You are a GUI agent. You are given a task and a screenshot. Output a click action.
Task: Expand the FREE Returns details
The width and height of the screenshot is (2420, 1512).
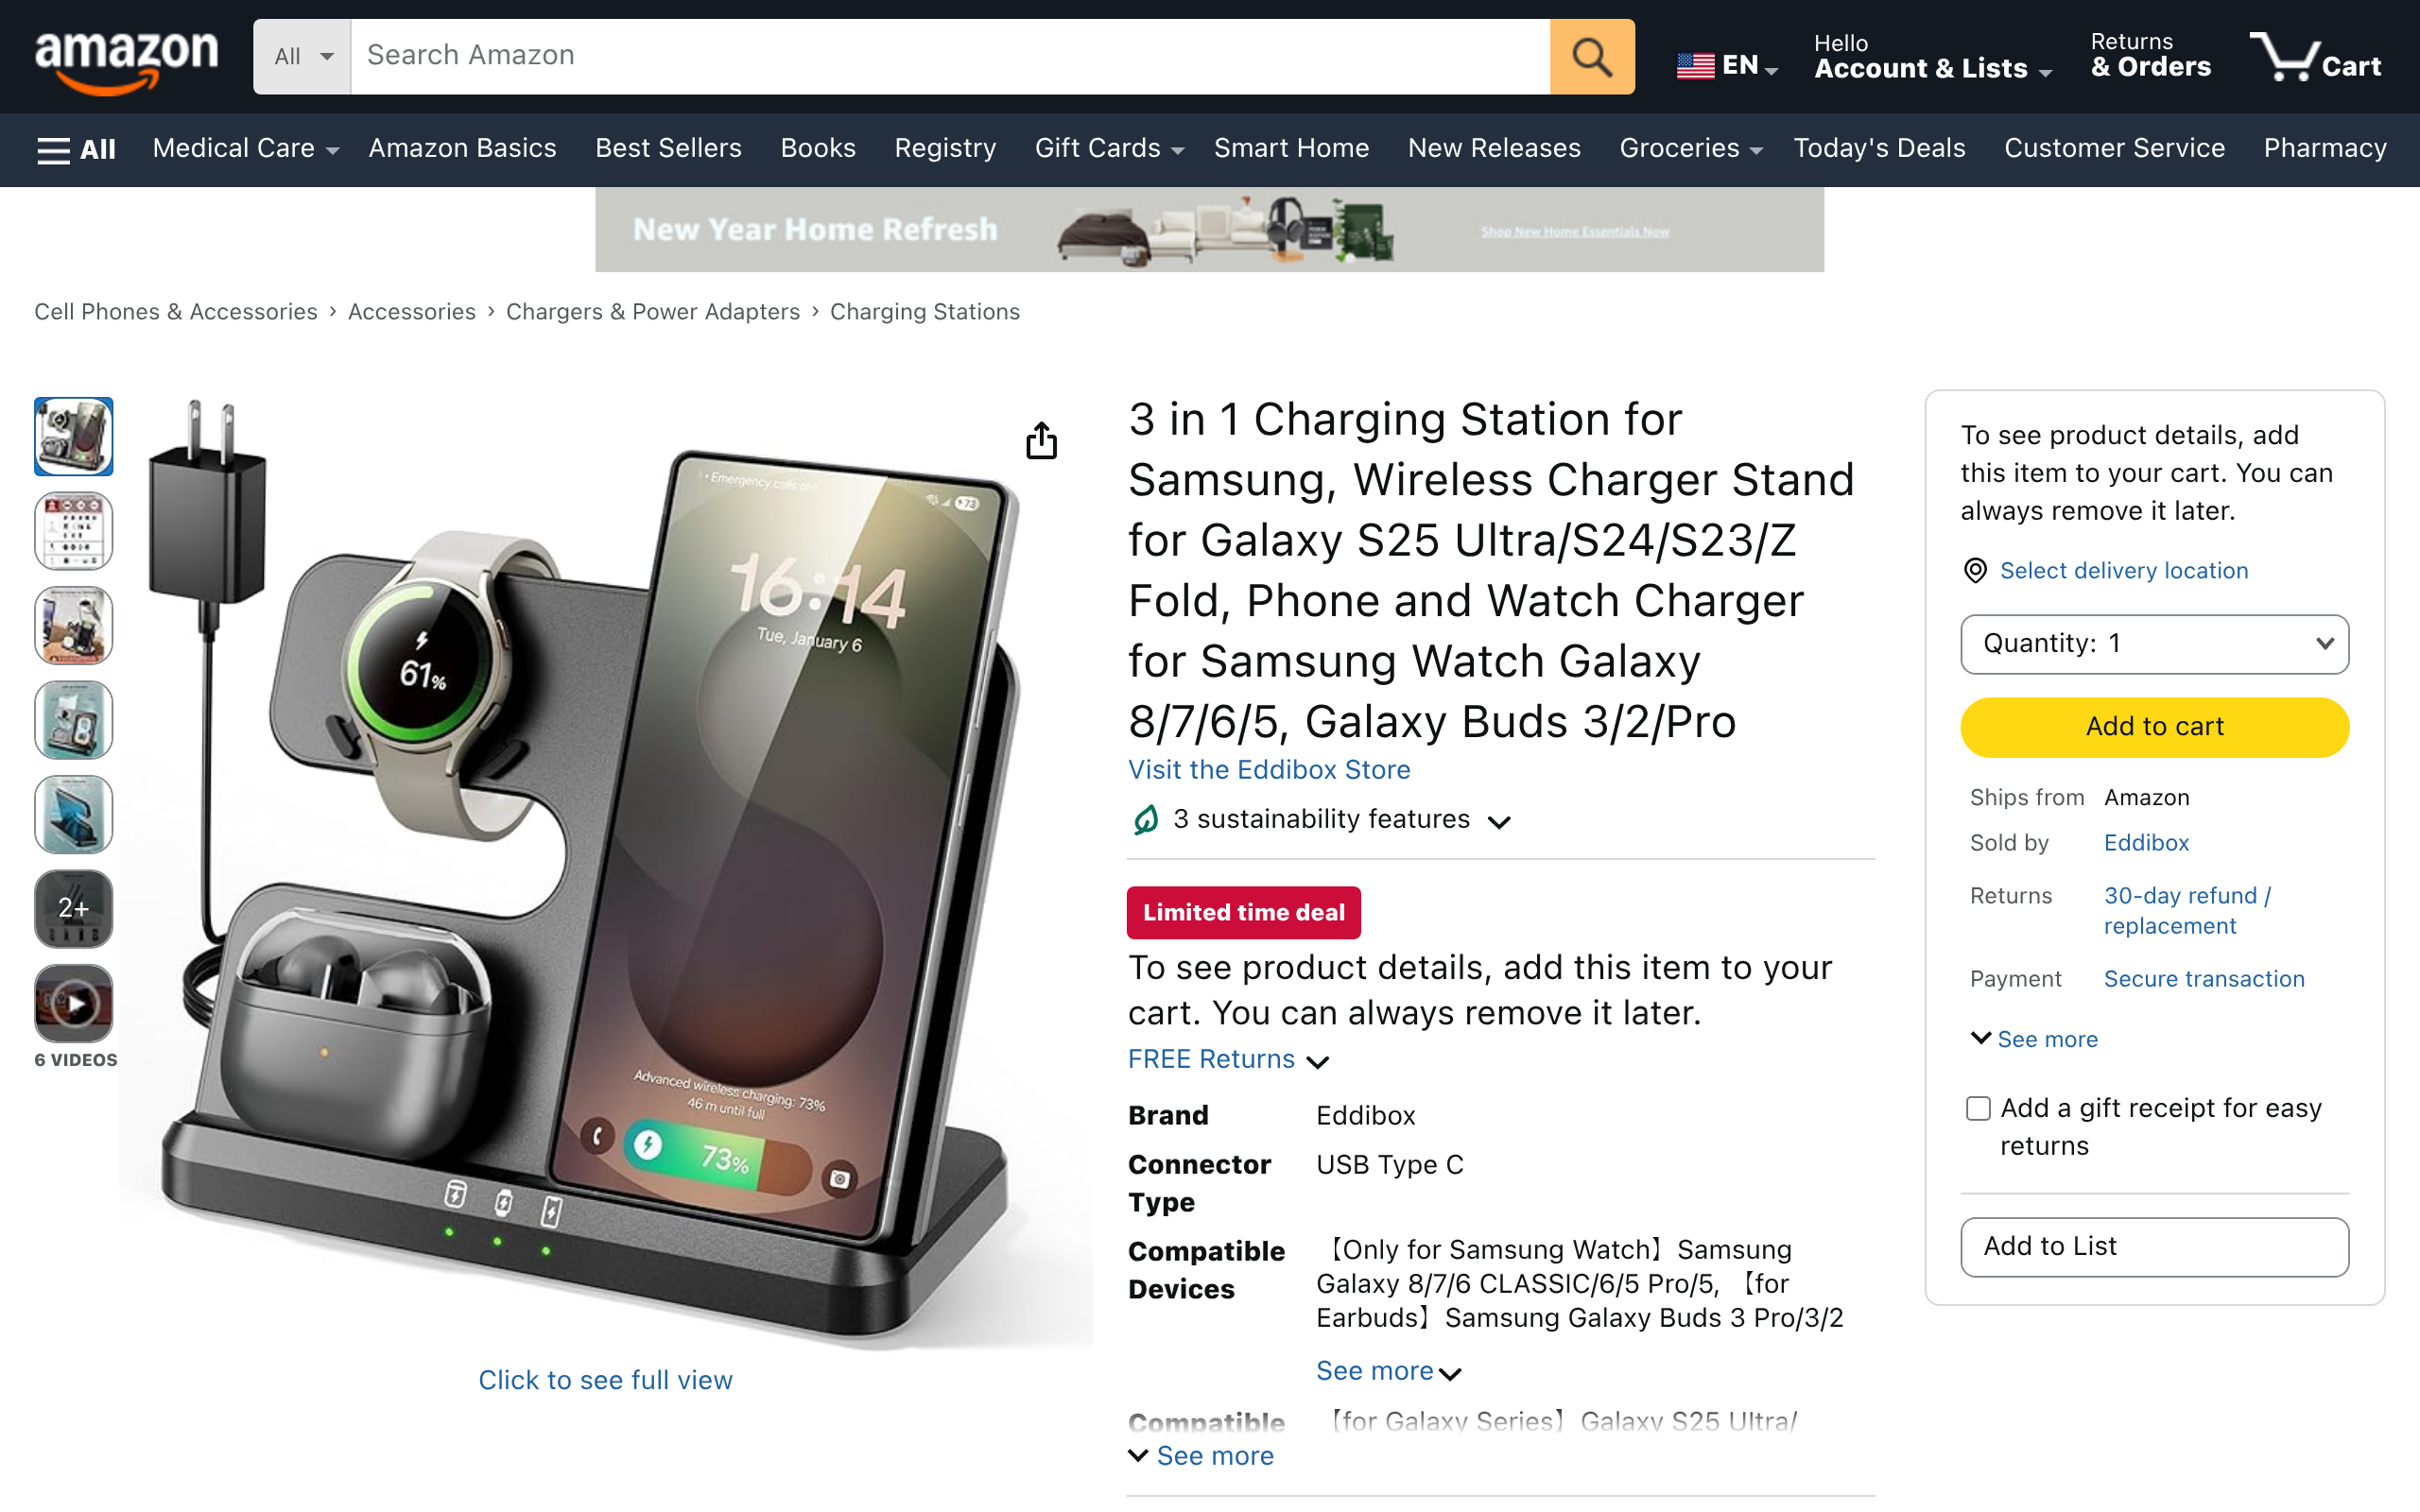click(1228, 1060)
